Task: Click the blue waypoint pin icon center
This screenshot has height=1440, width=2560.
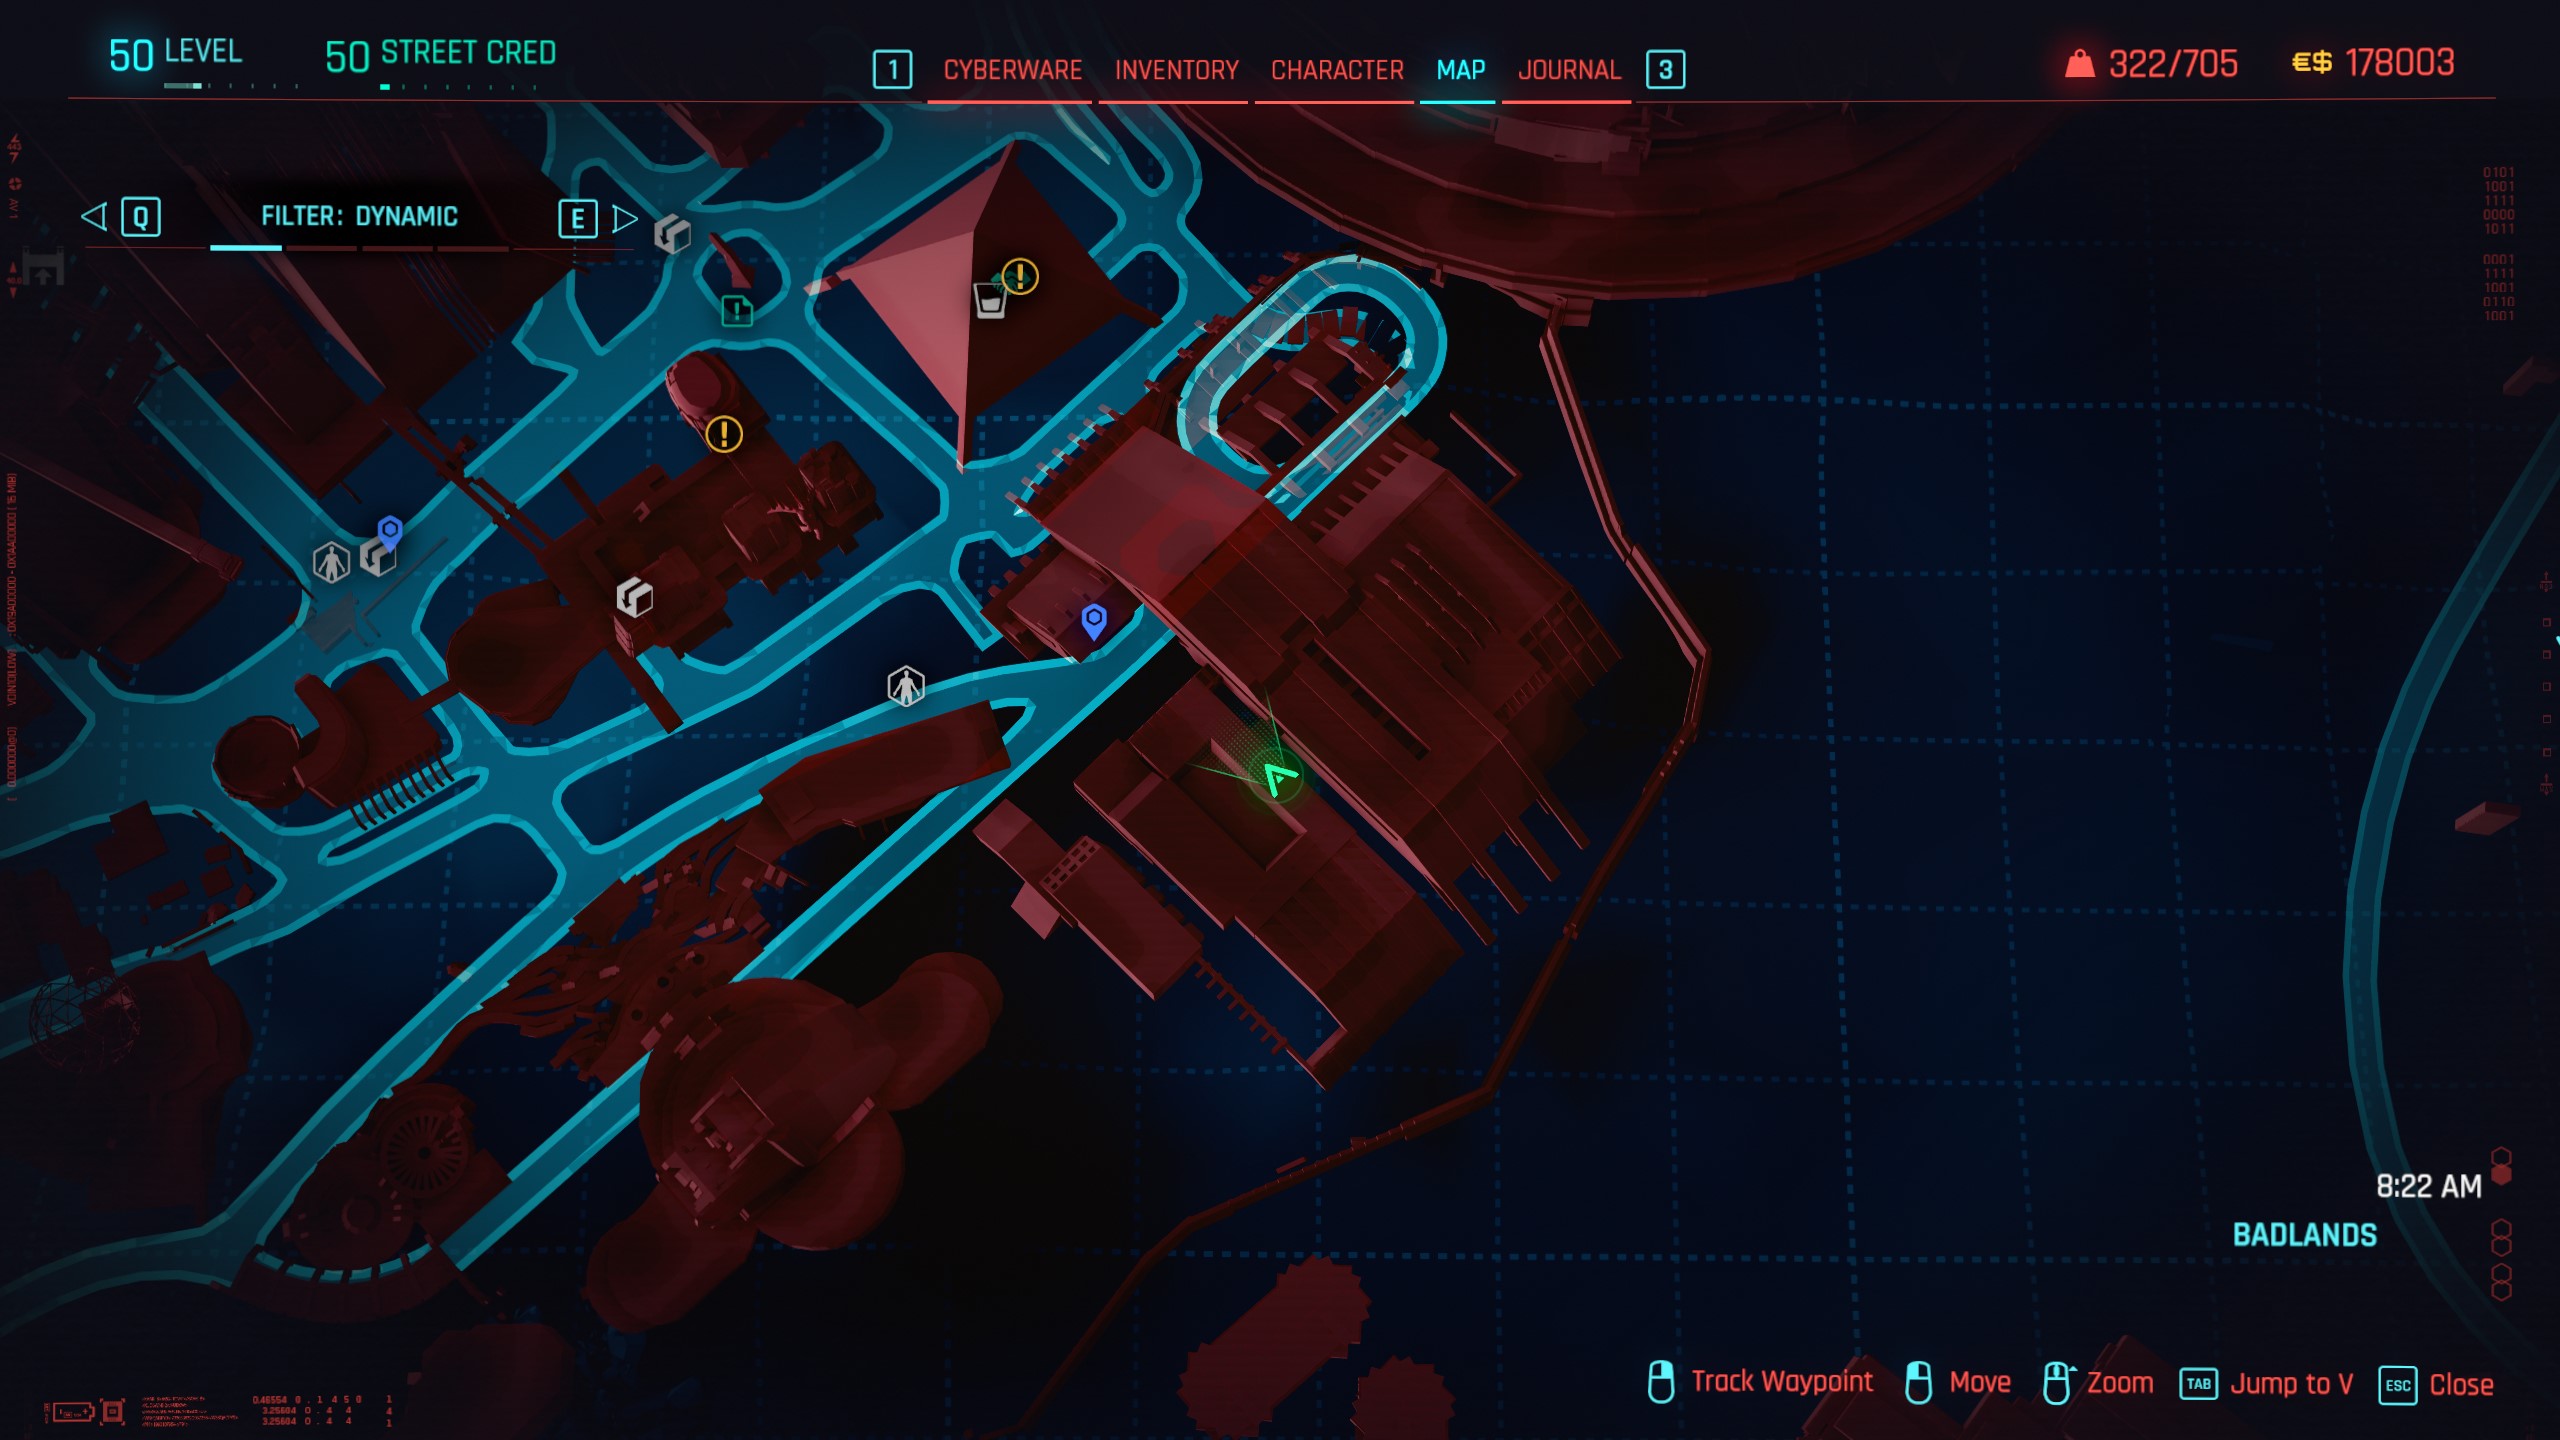Action: click(1094, 619)
